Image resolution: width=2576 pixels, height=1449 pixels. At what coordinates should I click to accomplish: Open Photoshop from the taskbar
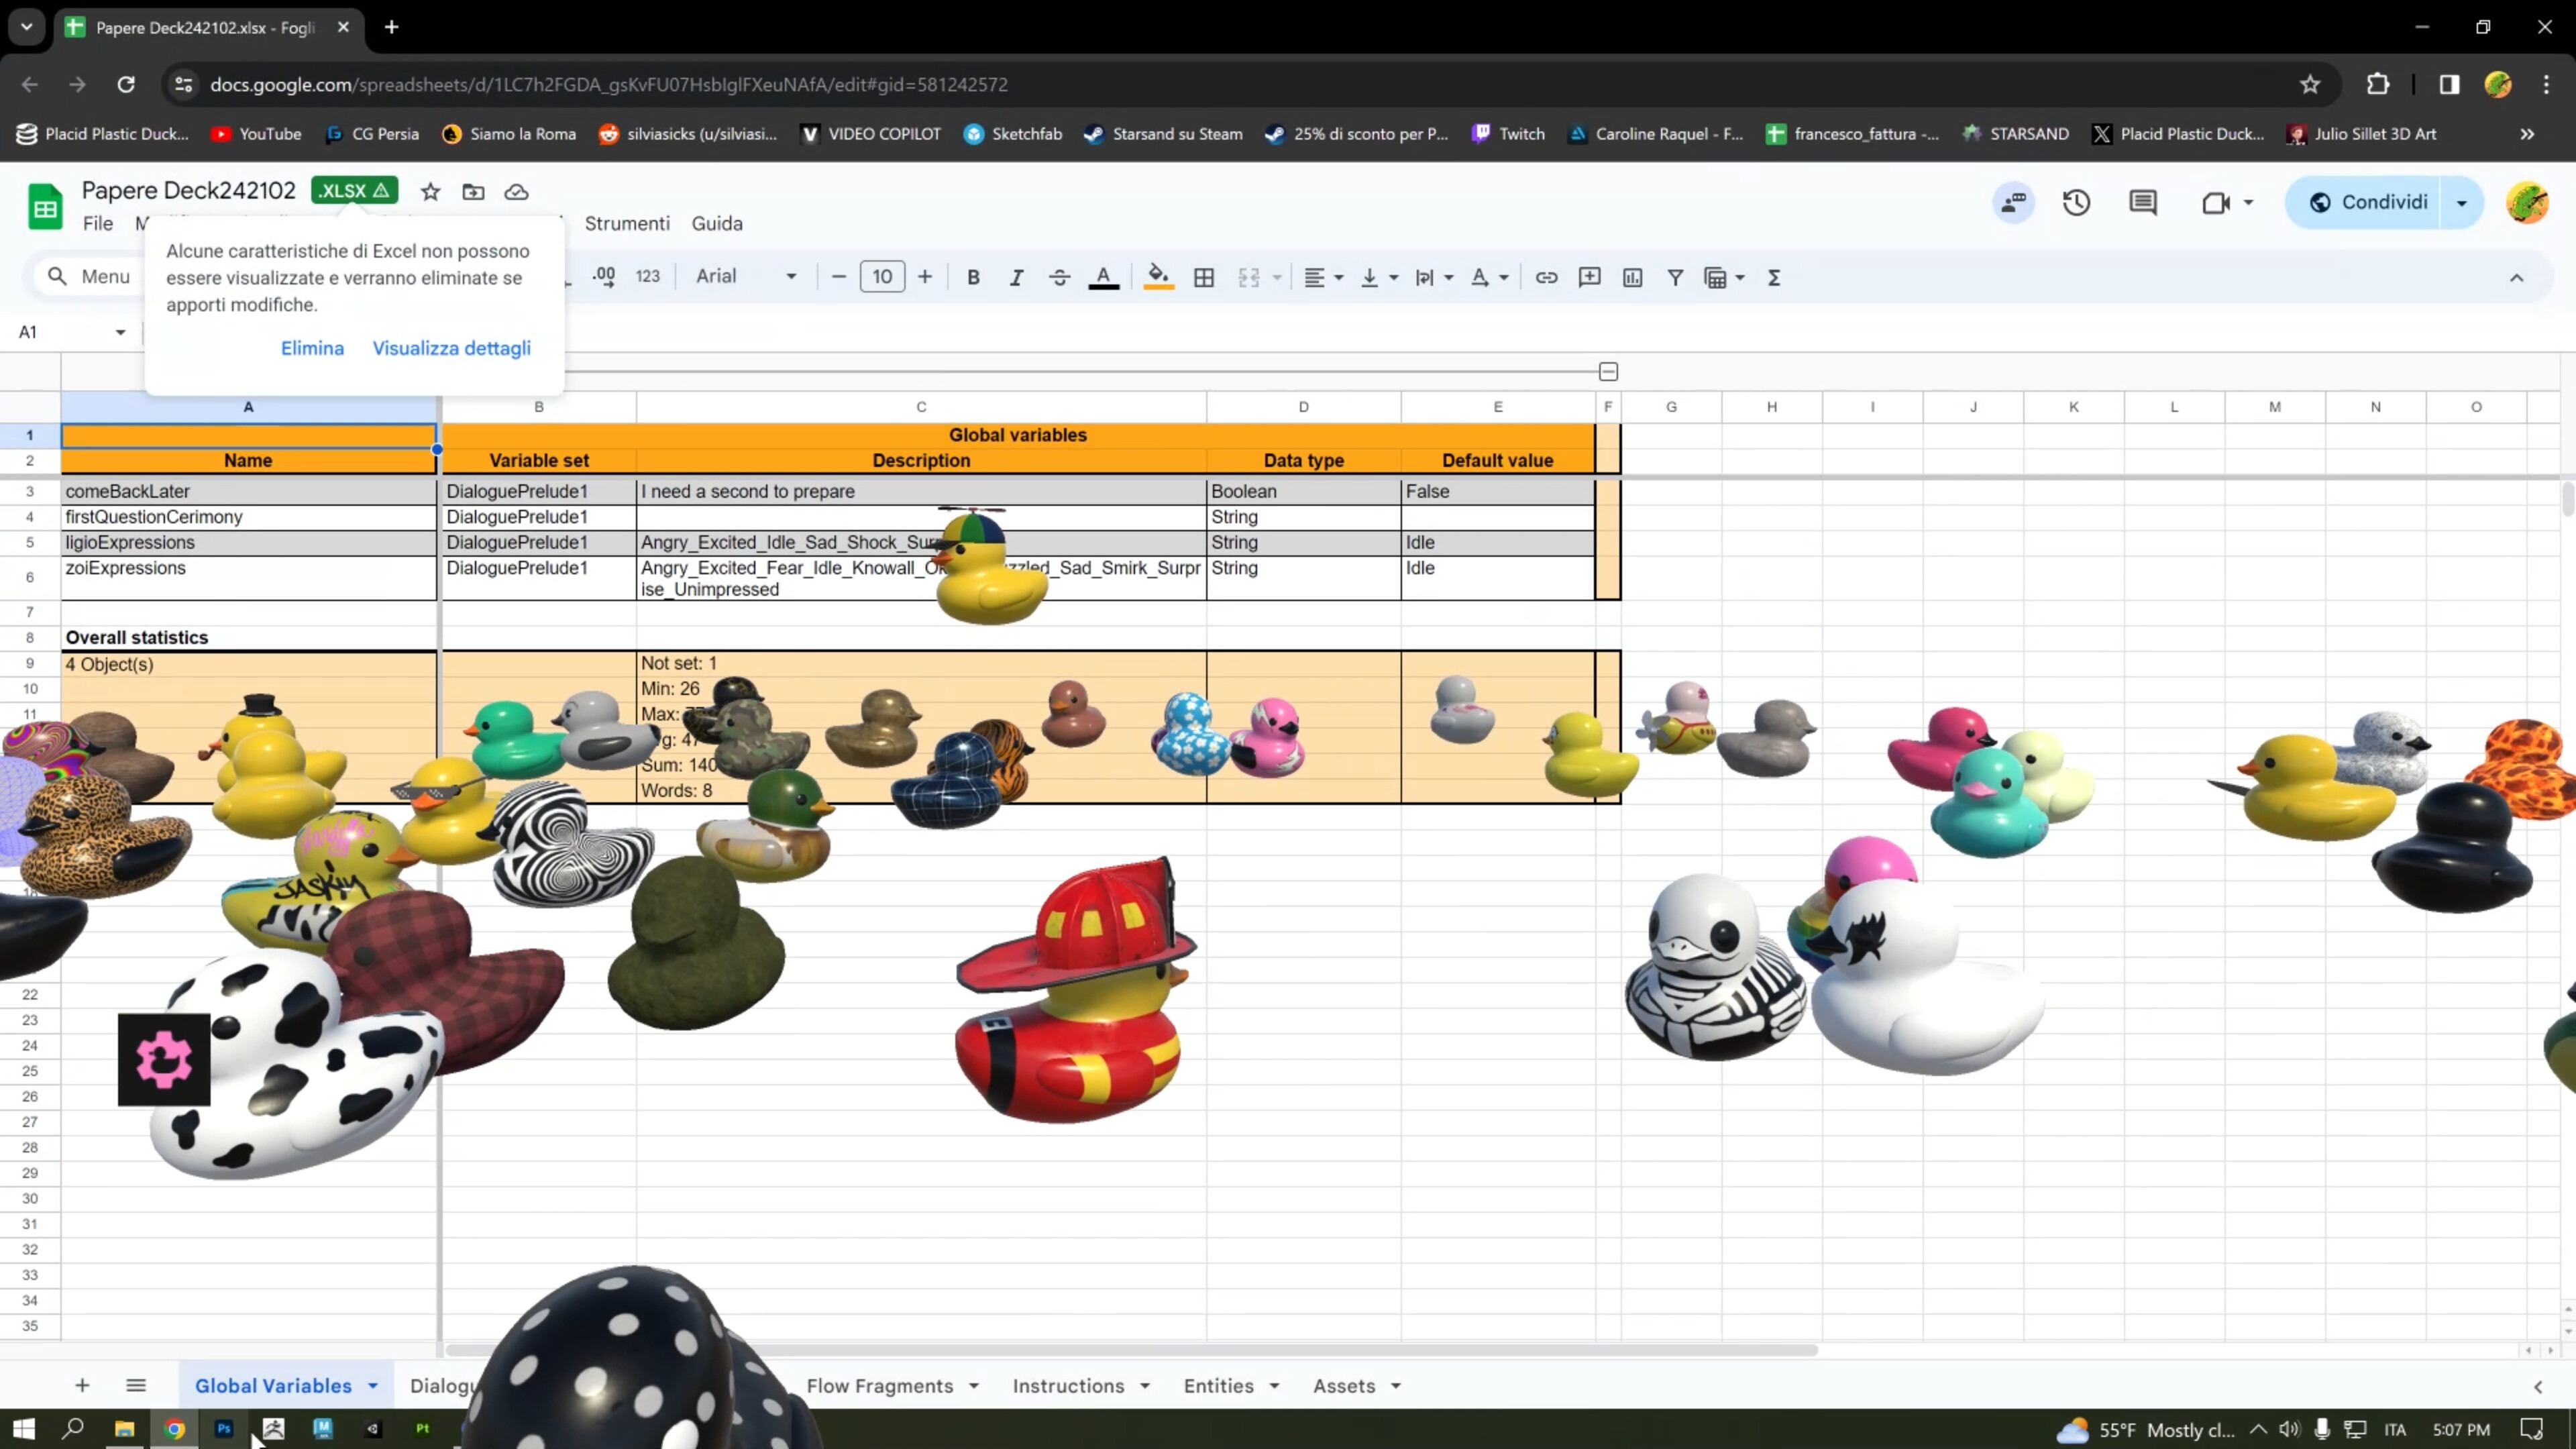(224, 1429)
